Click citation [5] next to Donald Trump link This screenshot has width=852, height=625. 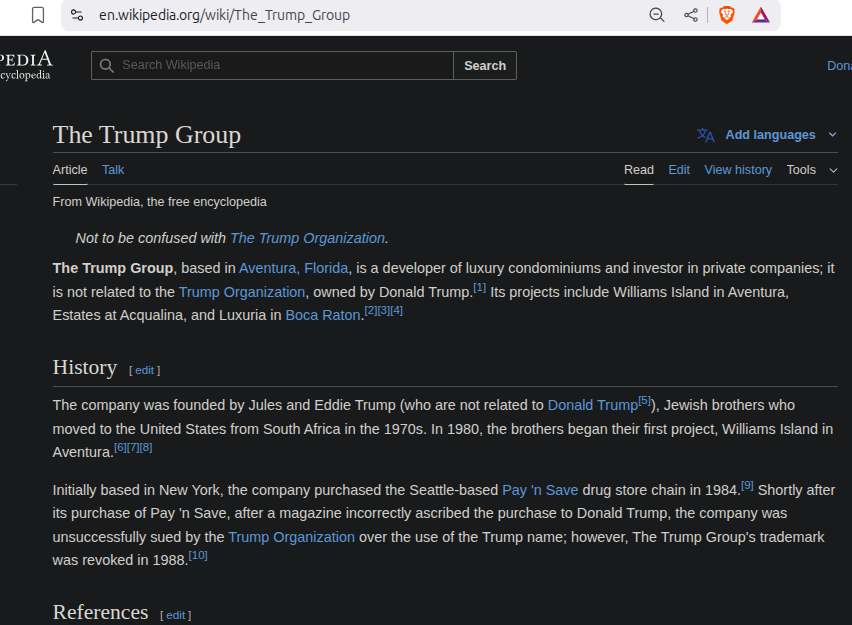[644, 400]
